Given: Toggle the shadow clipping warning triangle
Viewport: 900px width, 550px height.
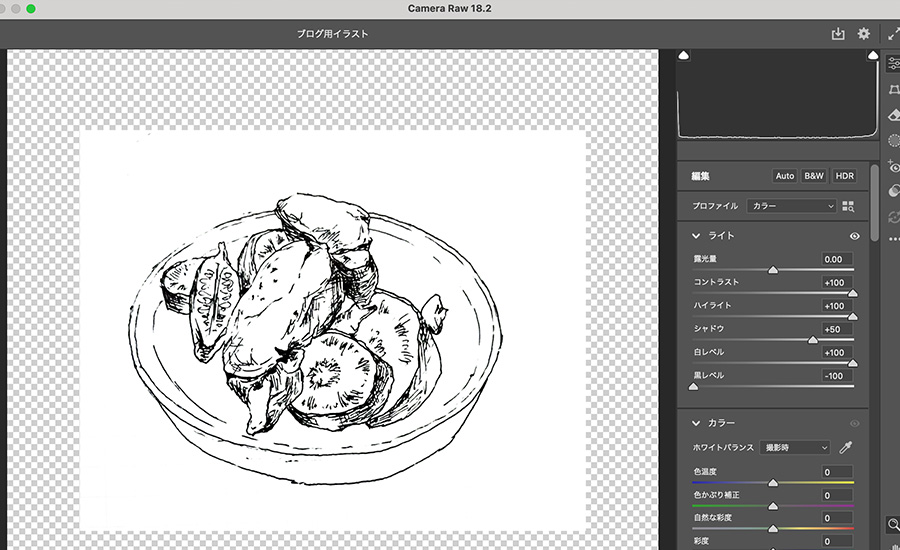Looking at the screenshot, I should 684,56.
